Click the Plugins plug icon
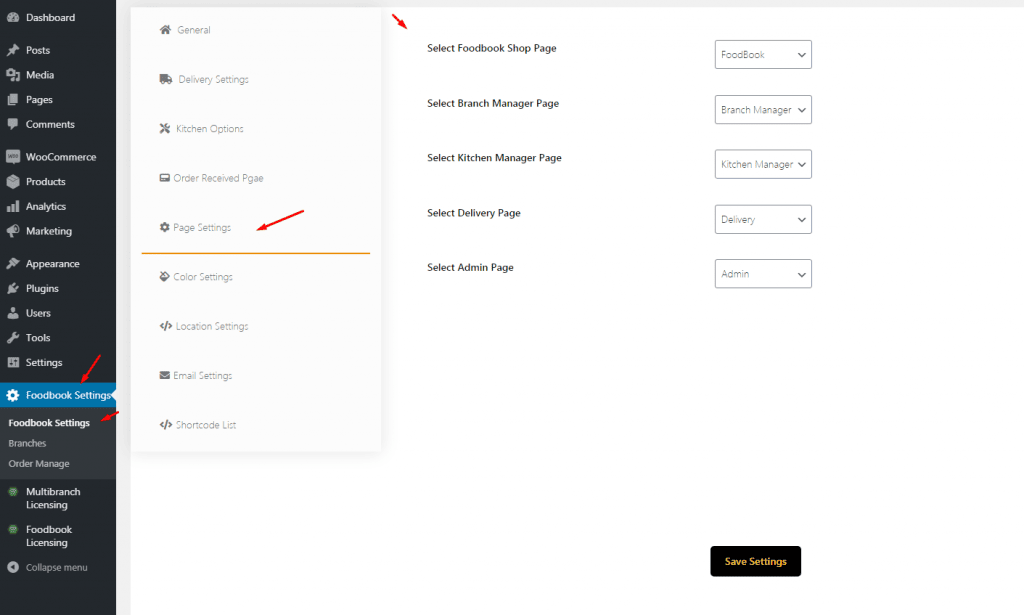Viewport: 1024px width, 615px height. click(x=13, y=289)
